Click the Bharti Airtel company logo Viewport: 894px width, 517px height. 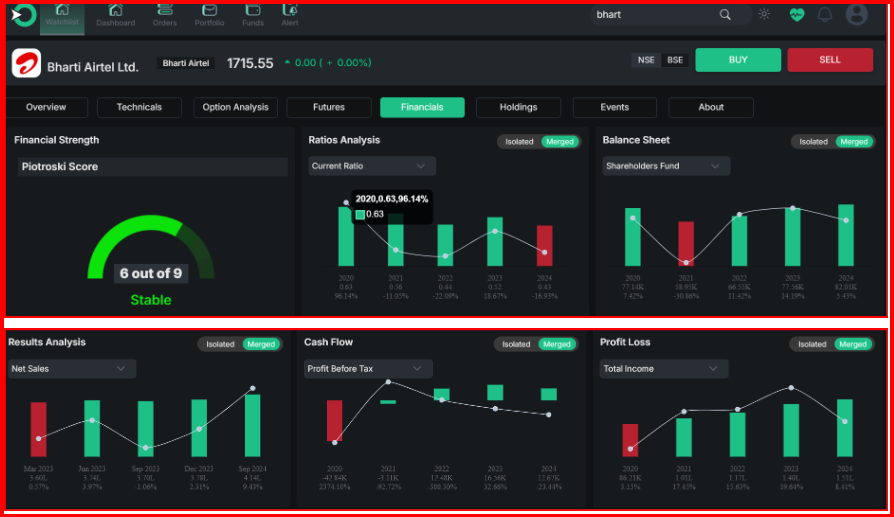[x=26, y=63]
